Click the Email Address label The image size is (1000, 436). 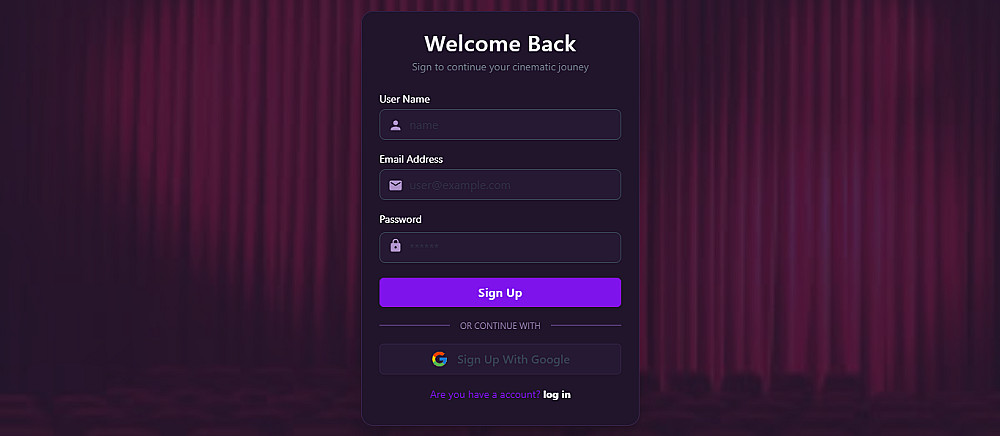(411, 159)
